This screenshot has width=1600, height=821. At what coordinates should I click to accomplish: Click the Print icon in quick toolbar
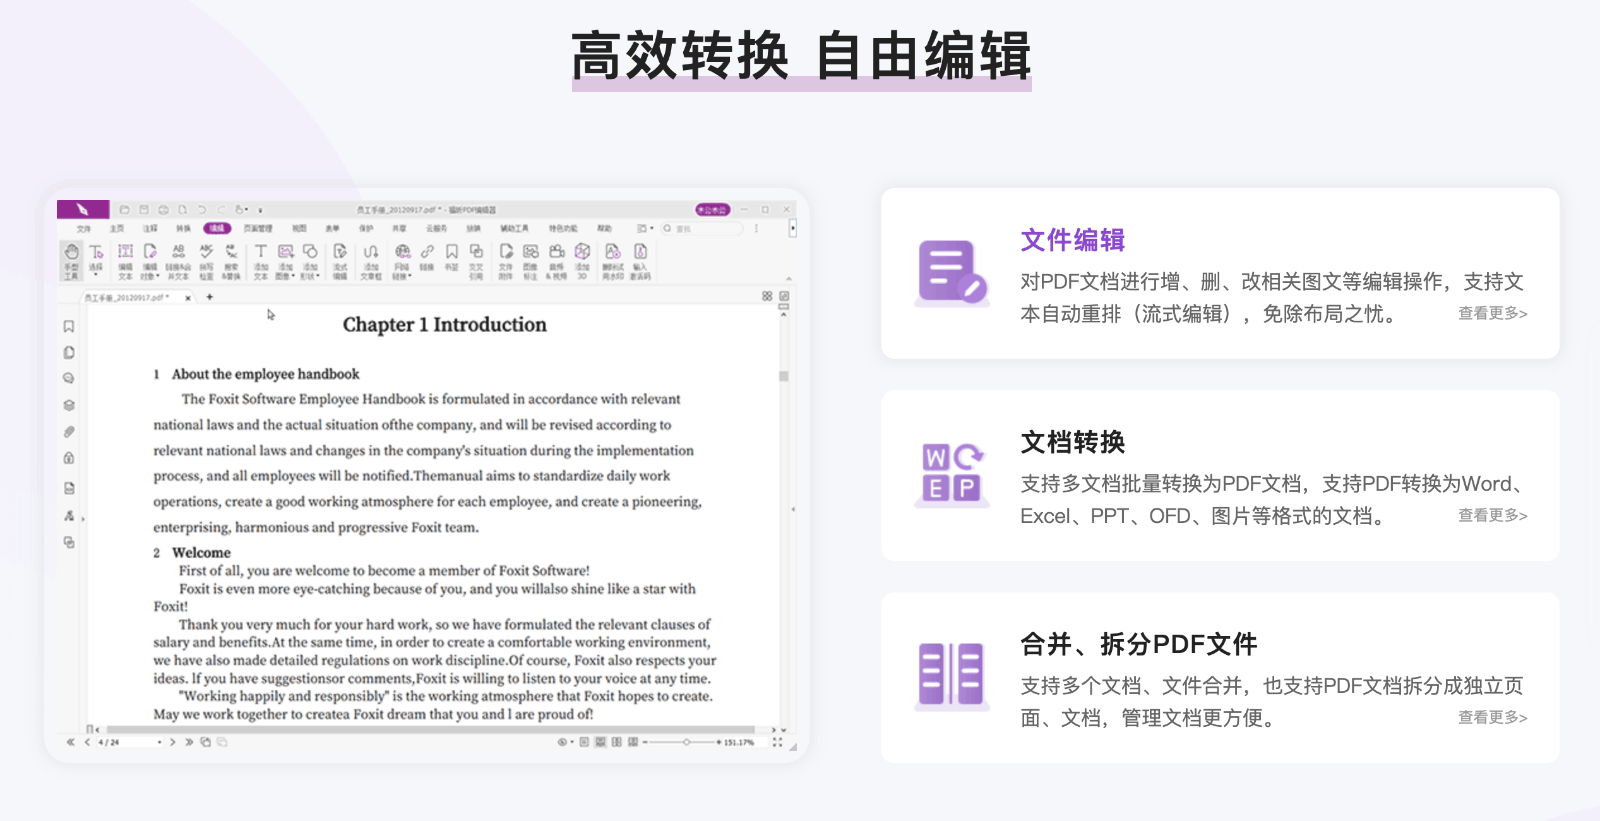[x=163, y=210]
